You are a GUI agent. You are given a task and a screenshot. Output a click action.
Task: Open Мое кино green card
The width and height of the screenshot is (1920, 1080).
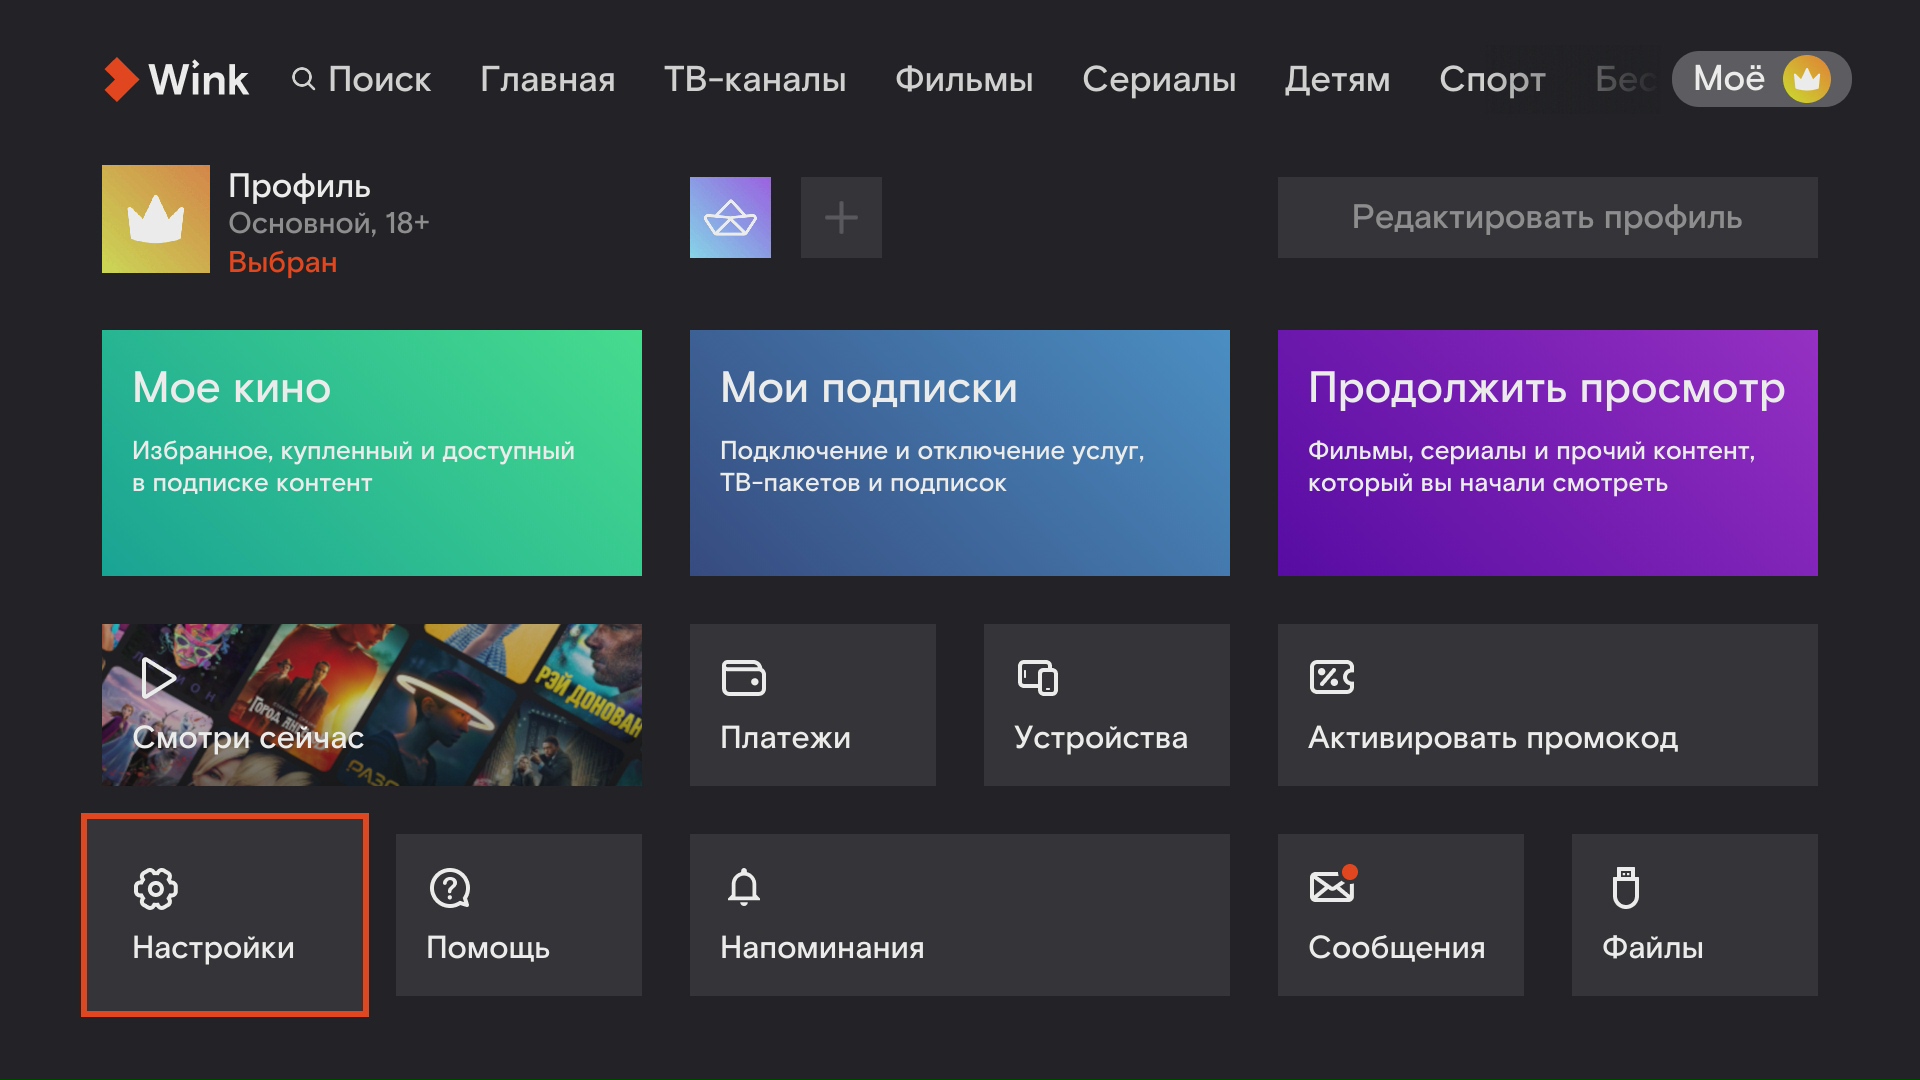tap(371, 452)
